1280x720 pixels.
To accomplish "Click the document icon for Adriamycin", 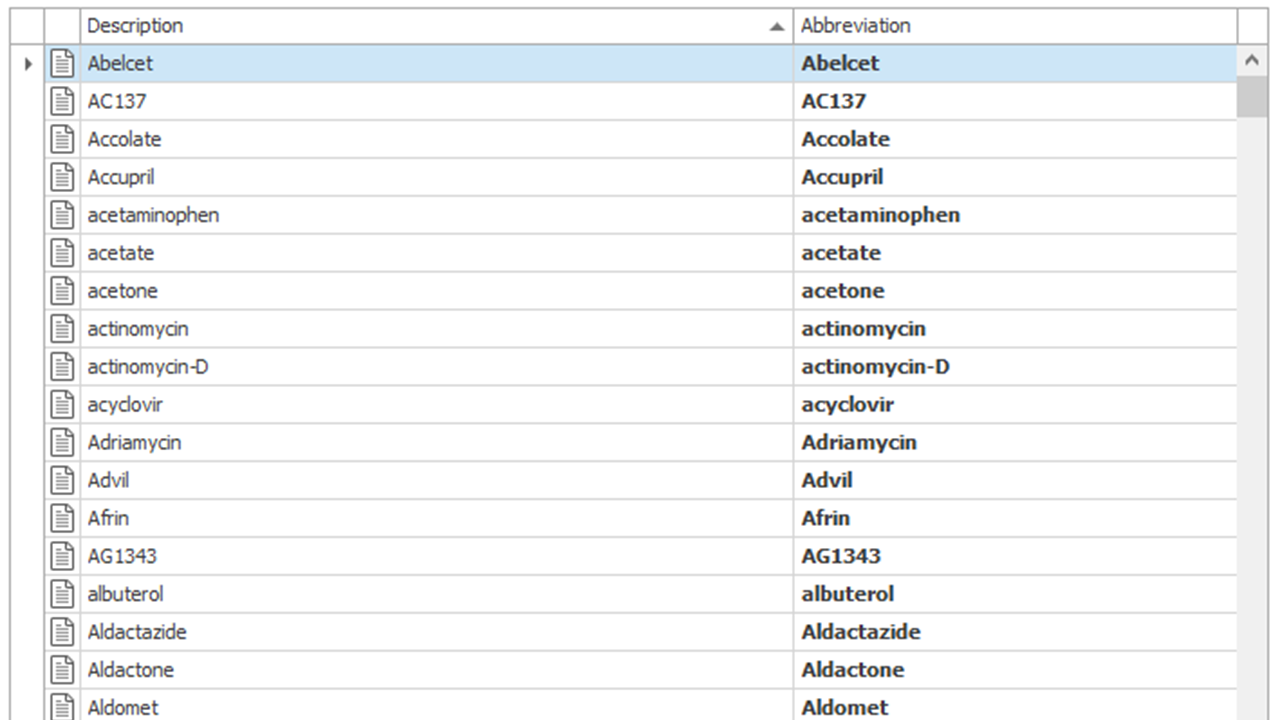I will [63, 442].
